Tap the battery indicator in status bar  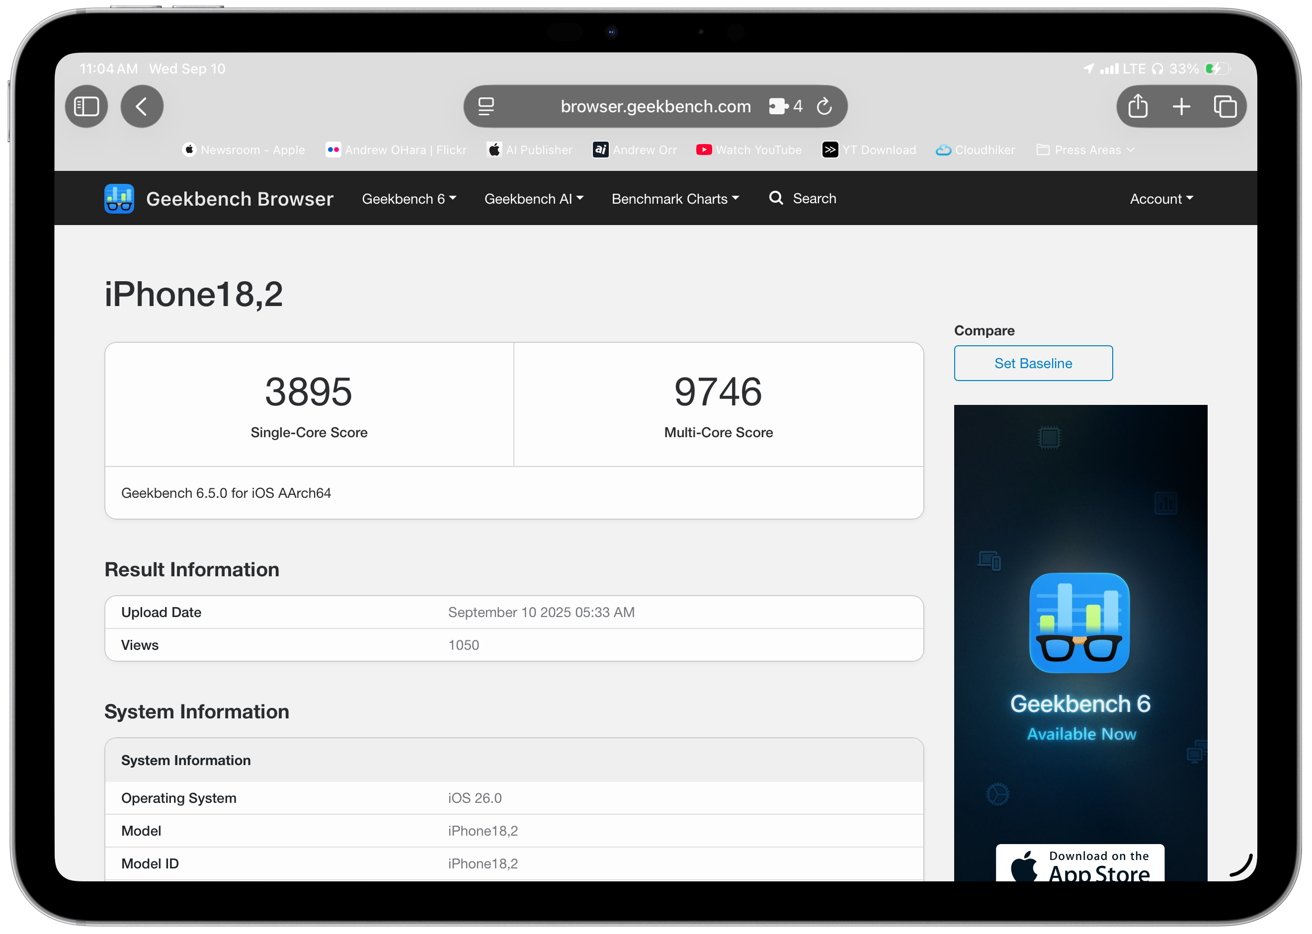point(1218,68)
